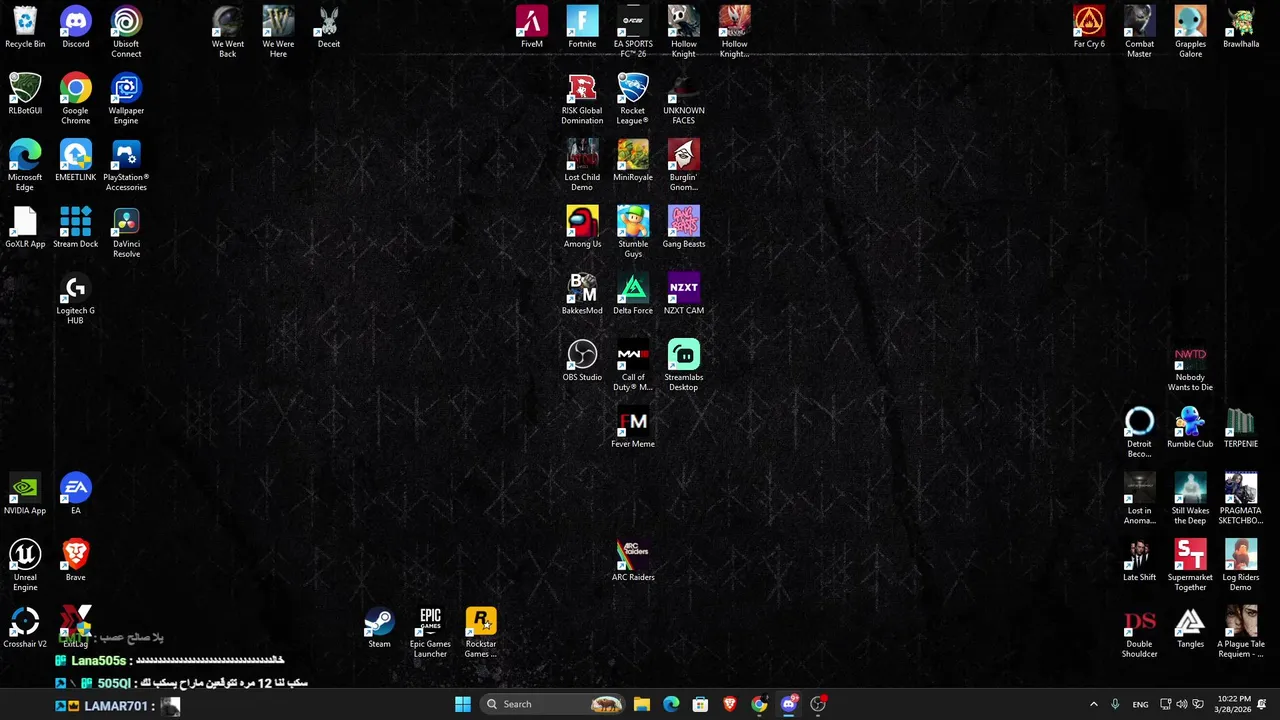Click the Steam desktop shortcut

pyautogui.click(x=379, y=628)
